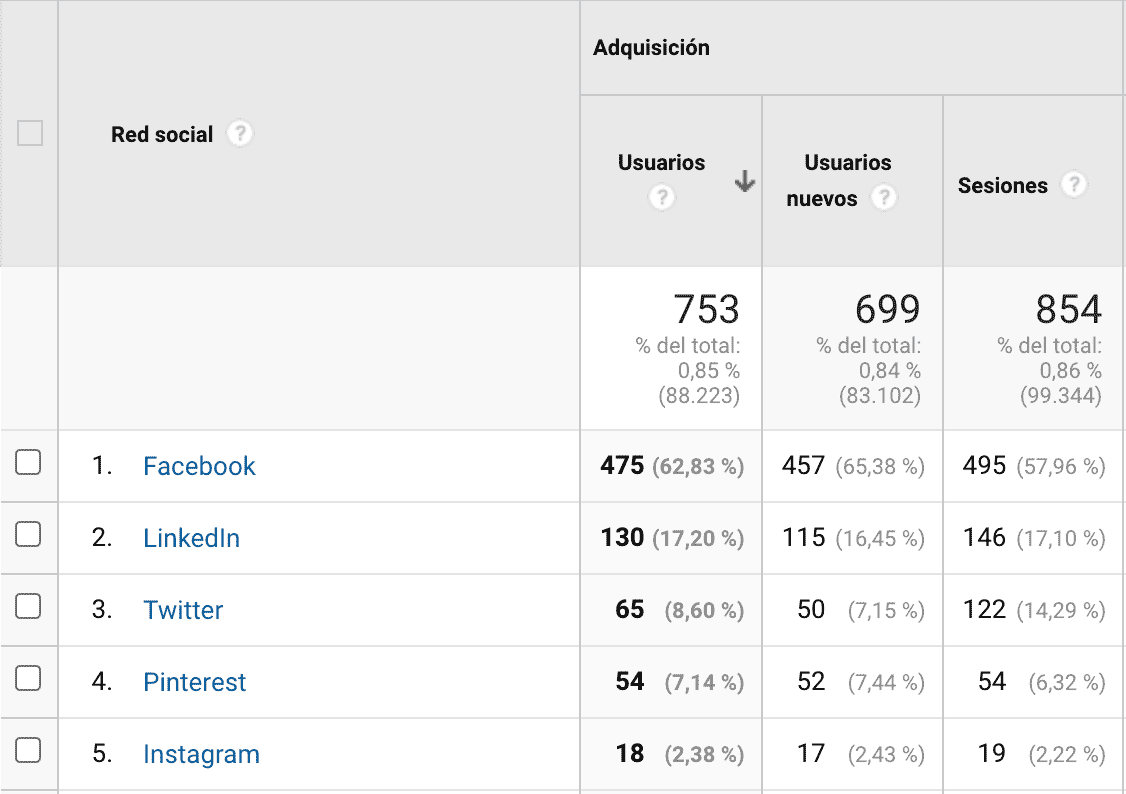Sort by Usuarios nuevos column header
1126x794 pixels.
tap(847, 163)
